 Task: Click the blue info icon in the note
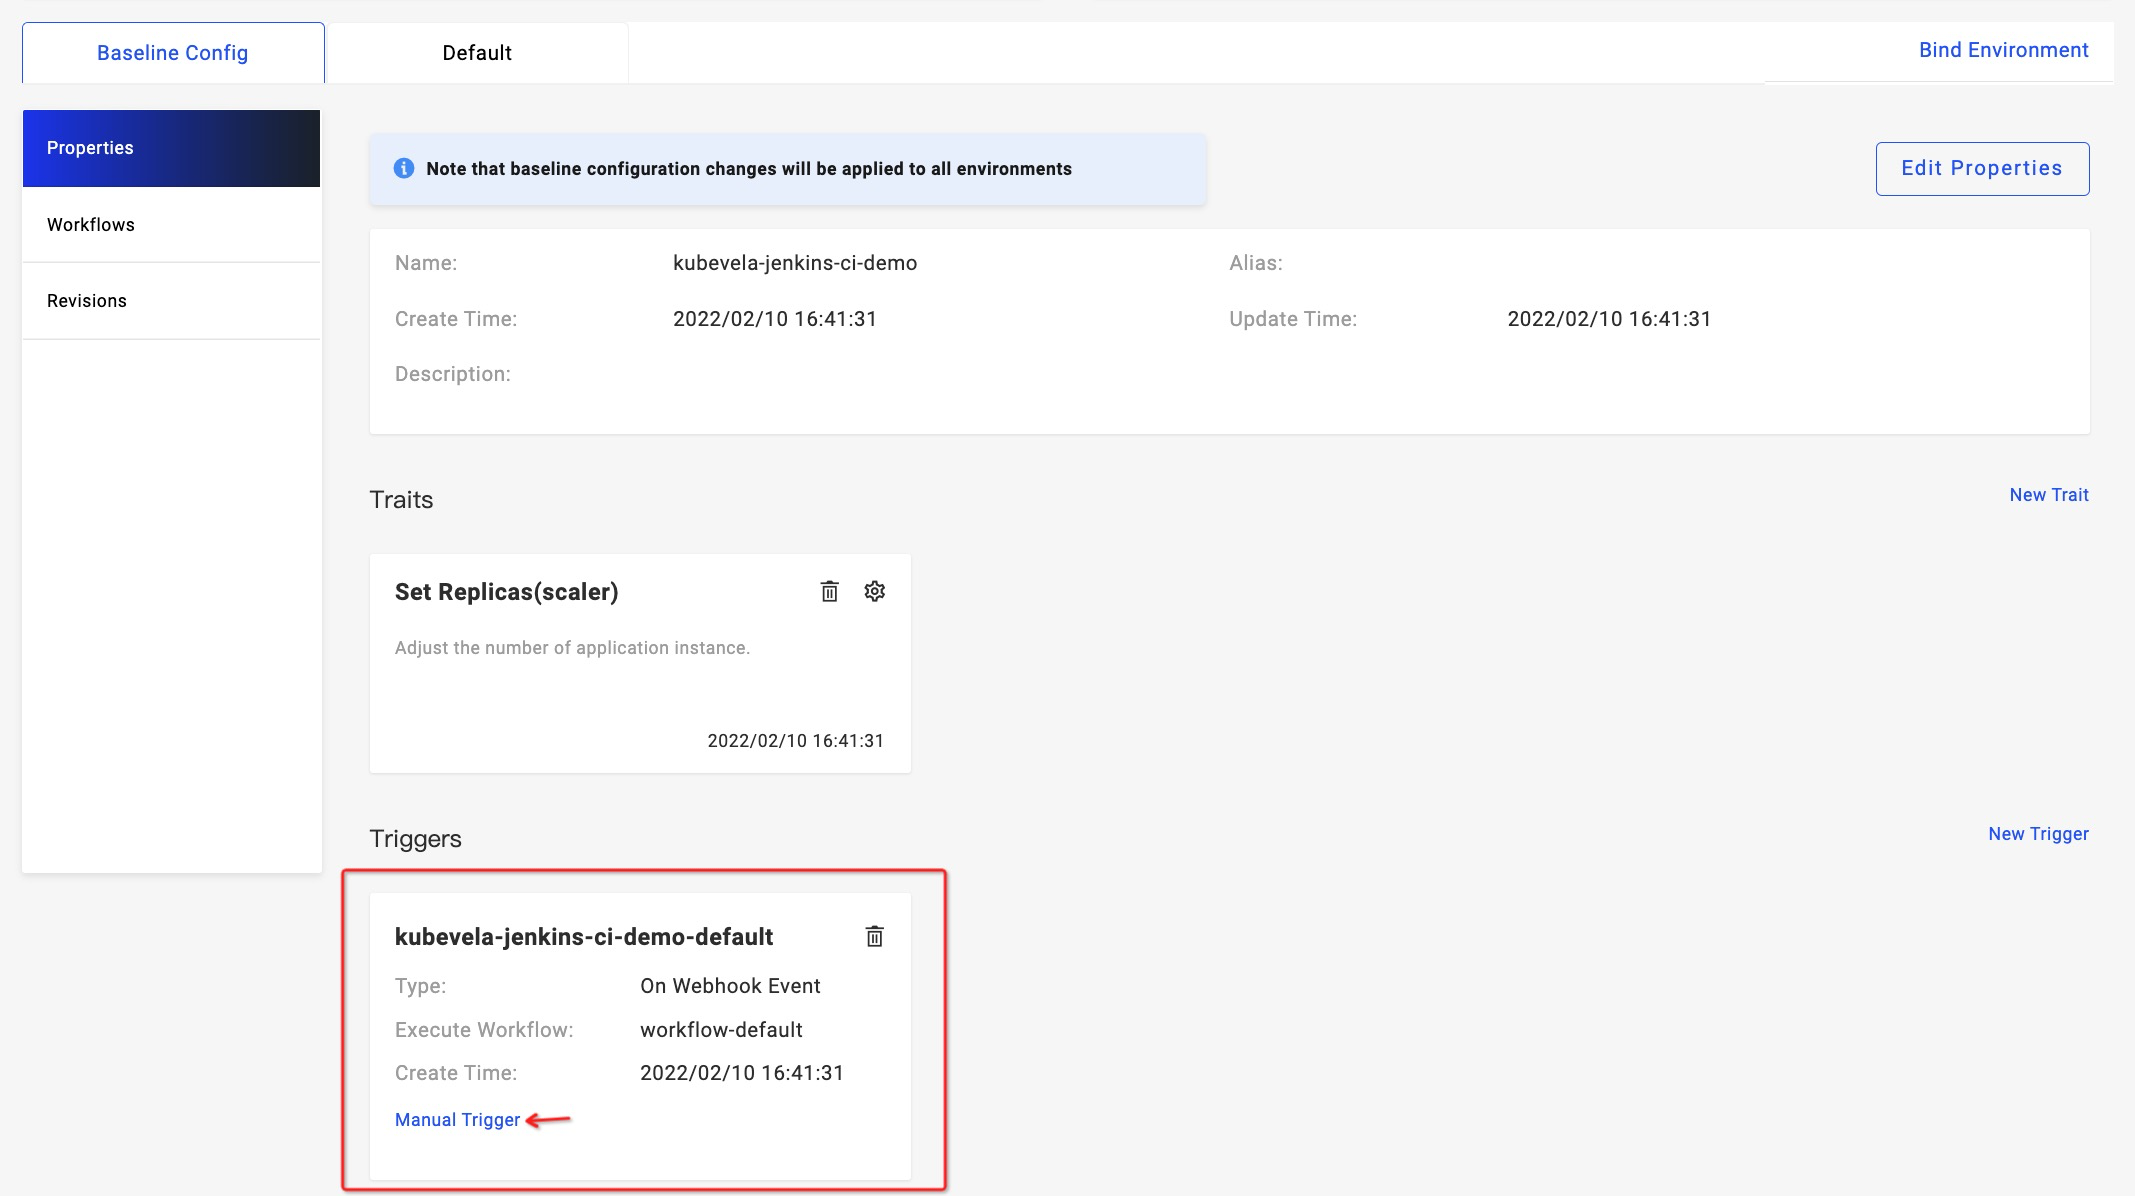(404, 168)
